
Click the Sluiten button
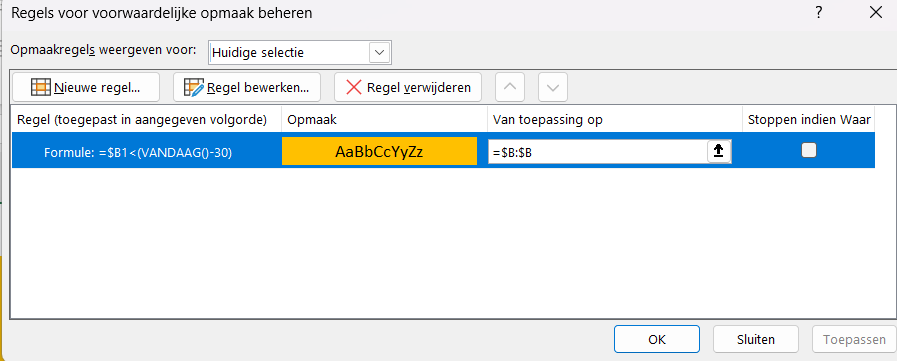pos(756,339)
